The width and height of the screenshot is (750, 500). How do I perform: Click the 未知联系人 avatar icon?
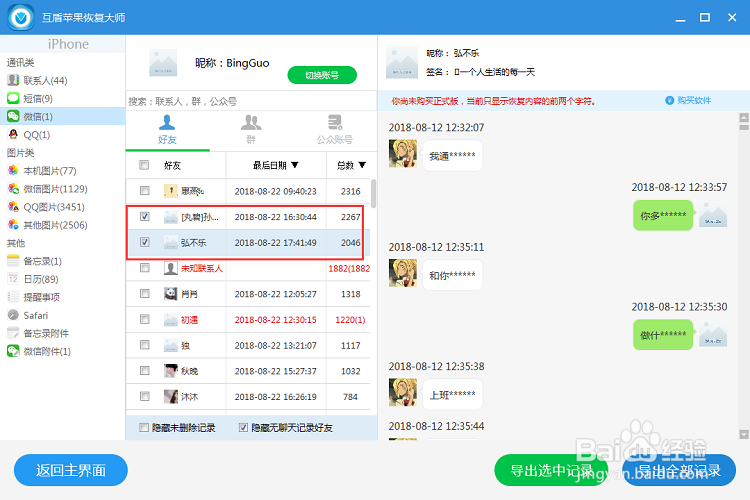[x=171, y=268]
